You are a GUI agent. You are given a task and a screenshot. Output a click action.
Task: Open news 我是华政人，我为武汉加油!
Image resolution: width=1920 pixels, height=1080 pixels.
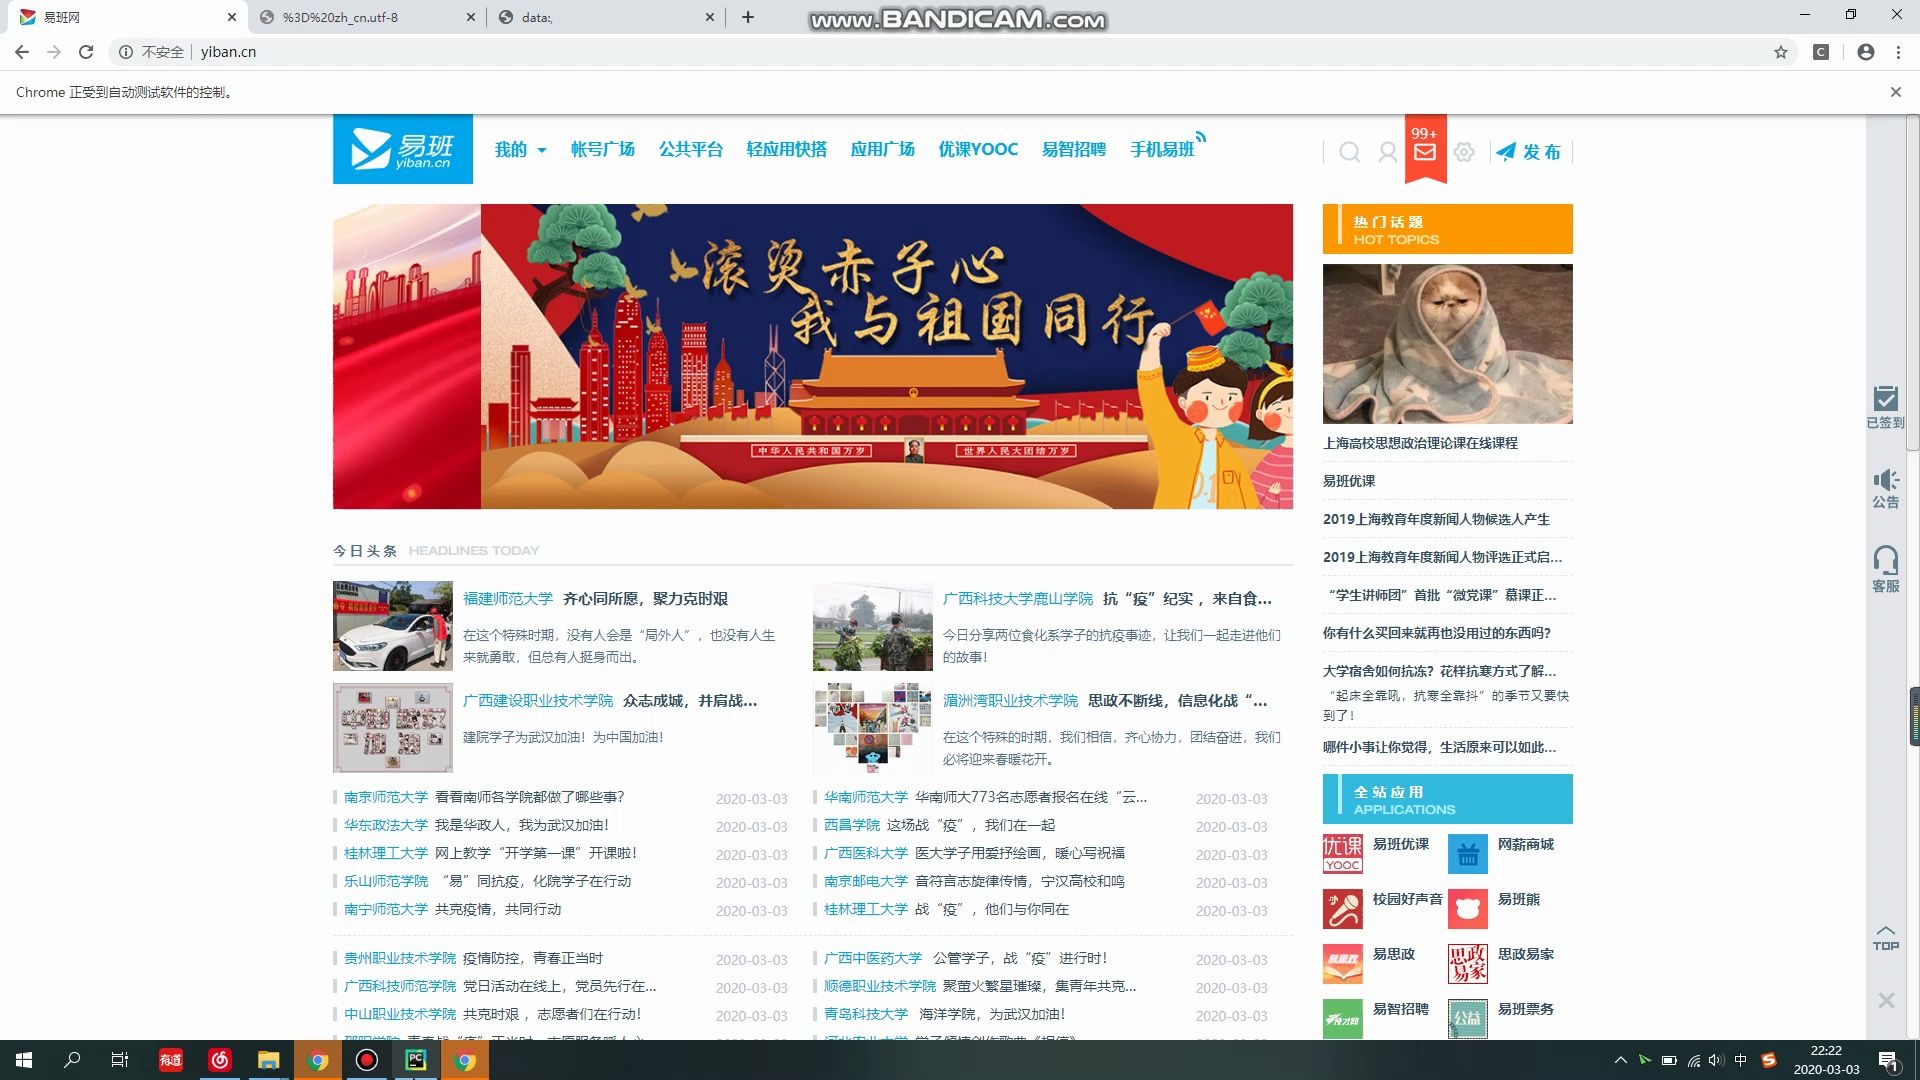click(521, 825)
